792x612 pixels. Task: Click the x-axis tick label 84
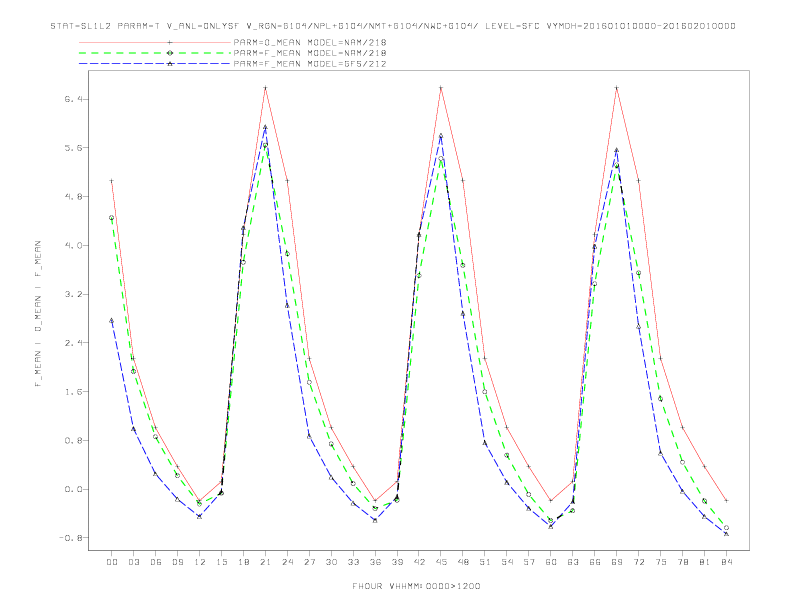(x=727, y=562)
